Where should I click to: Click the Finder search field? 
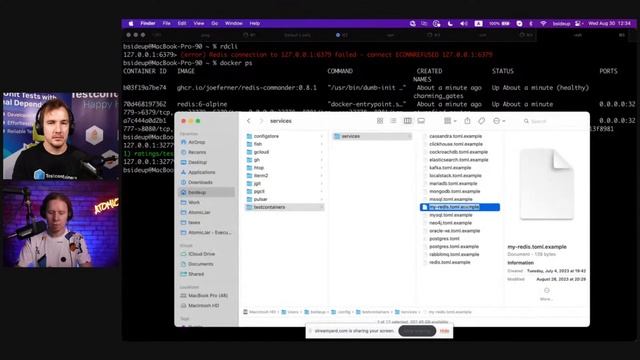click(x=553, y=121)
